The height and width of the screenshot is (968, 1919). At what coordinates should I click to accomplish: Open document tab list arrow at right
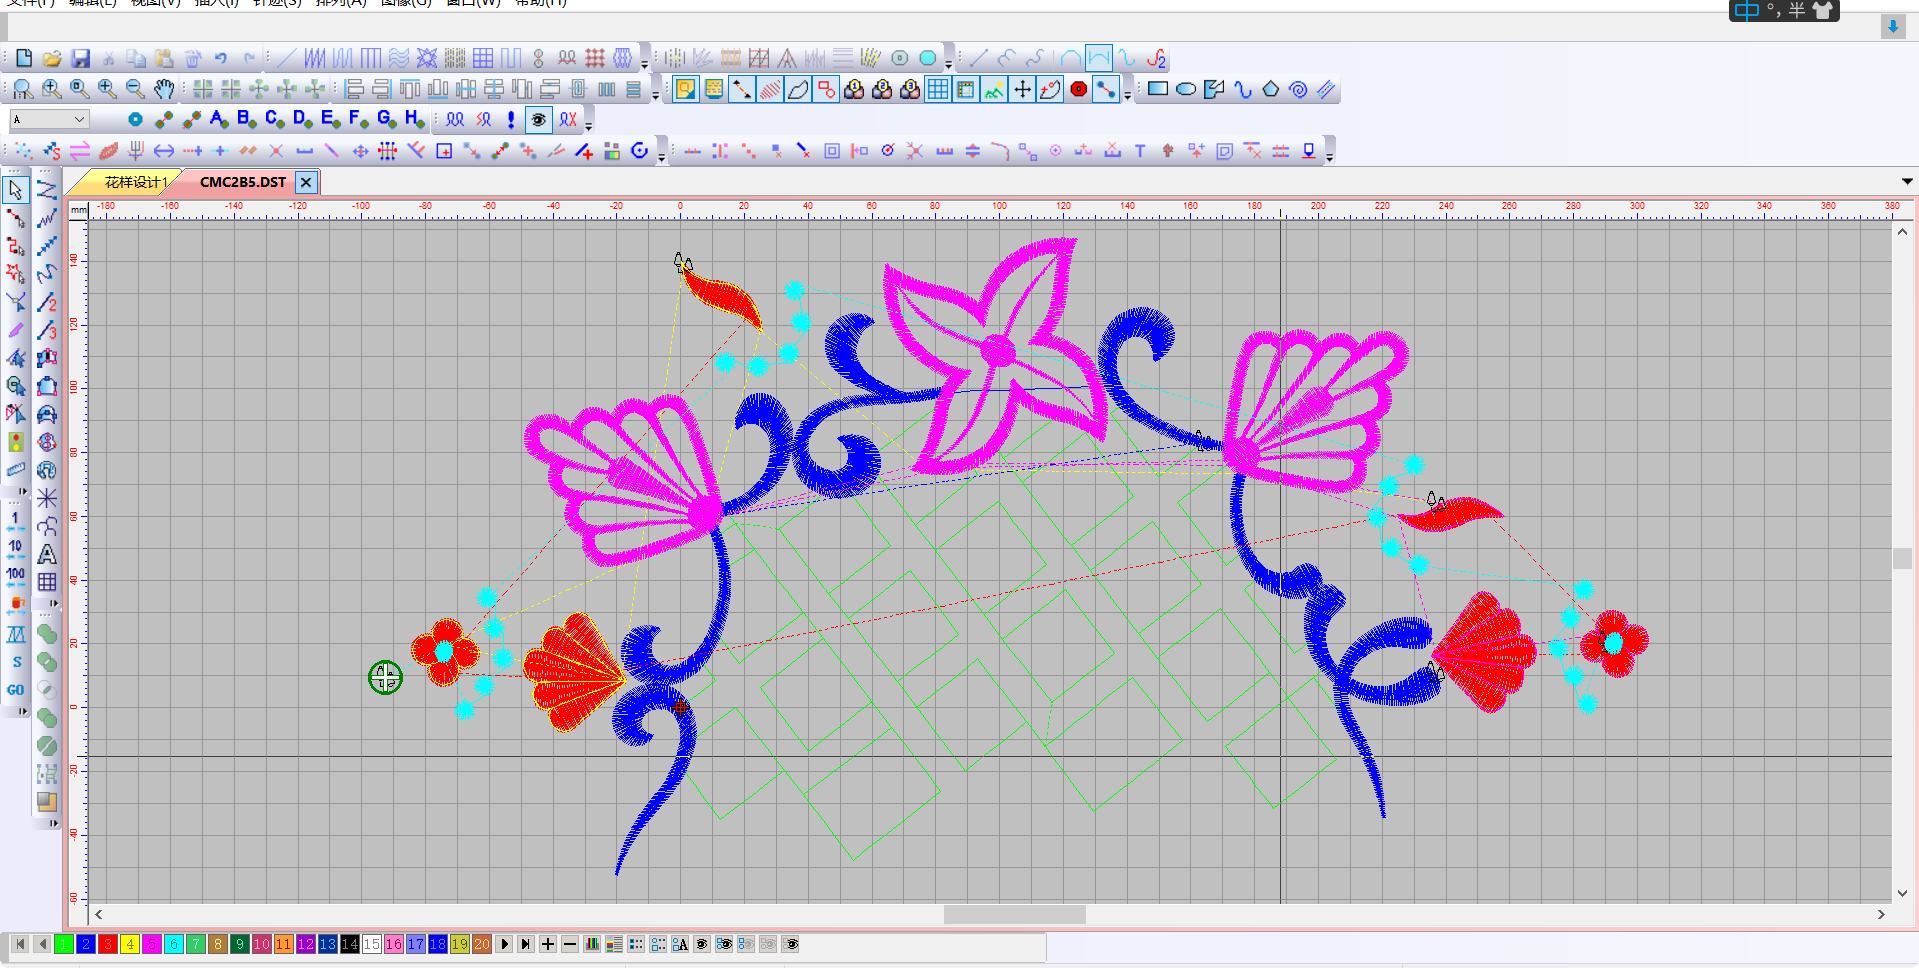(1907, 182)
